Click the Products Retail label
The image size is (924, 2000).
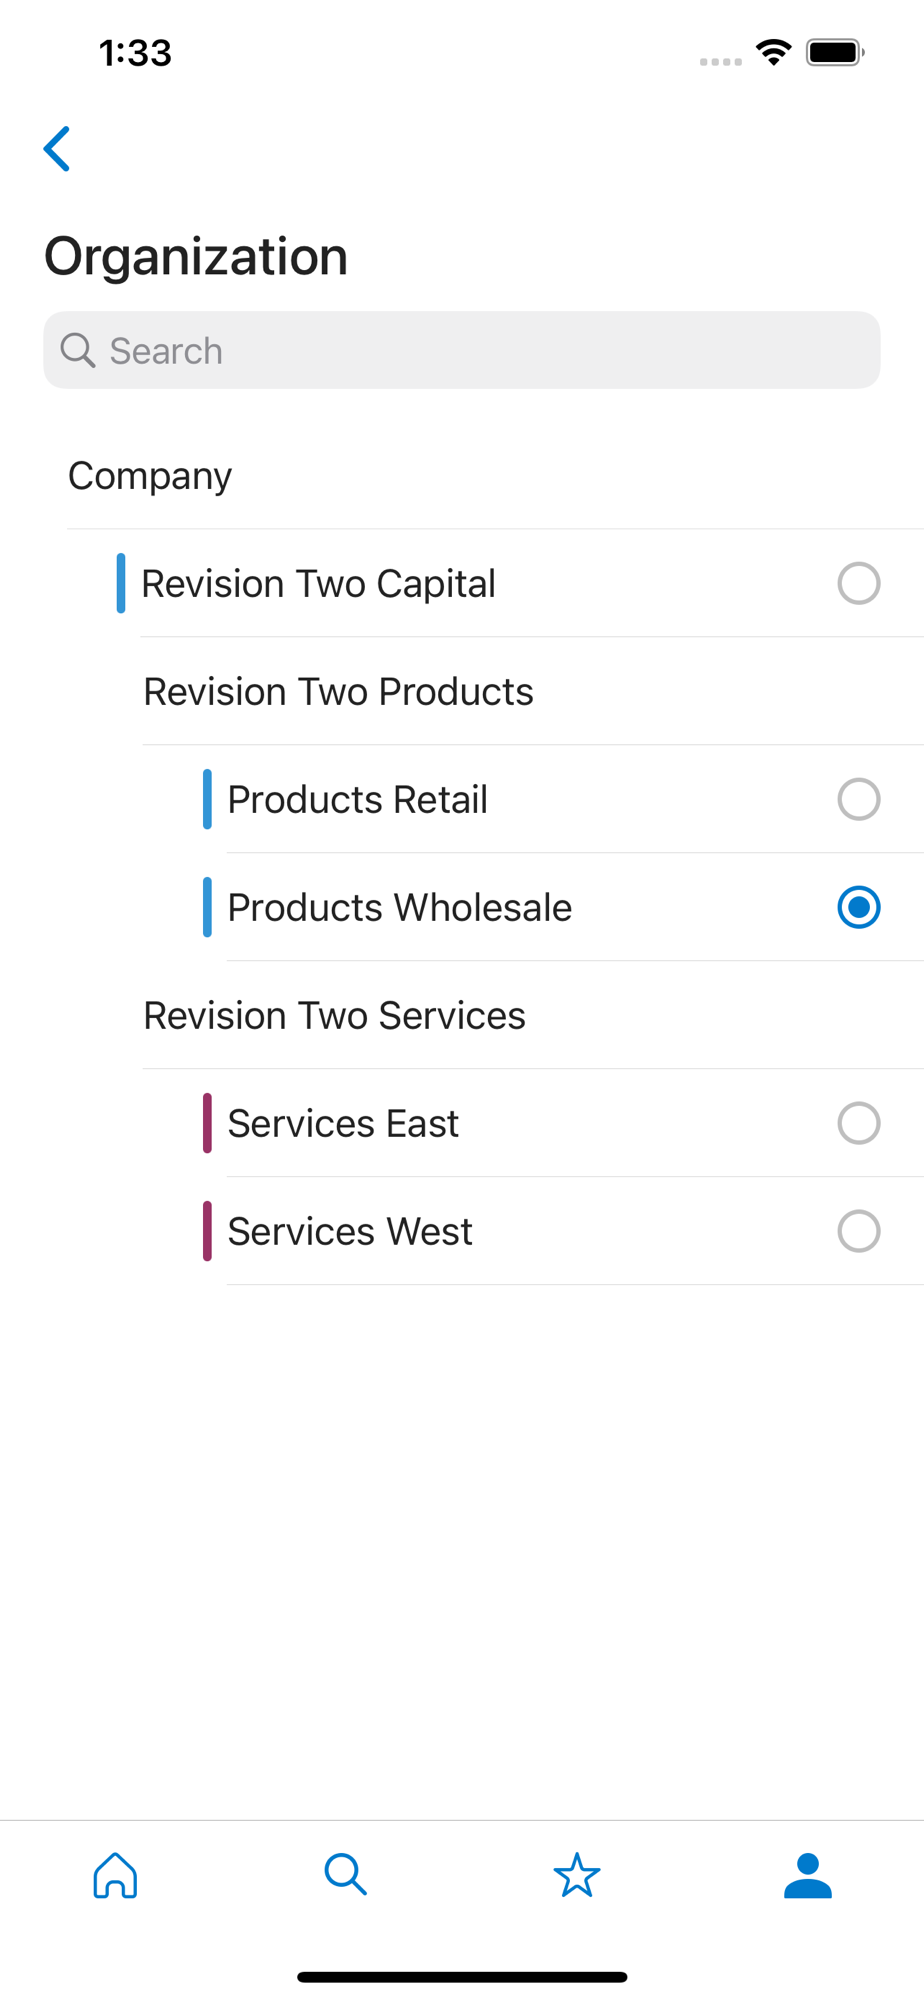pos(358,799)
